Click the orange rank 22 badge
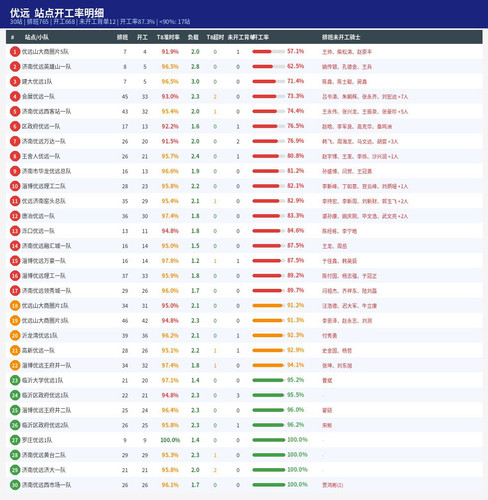Viewport: 488px width, 500px height. [x=15, y=365]
